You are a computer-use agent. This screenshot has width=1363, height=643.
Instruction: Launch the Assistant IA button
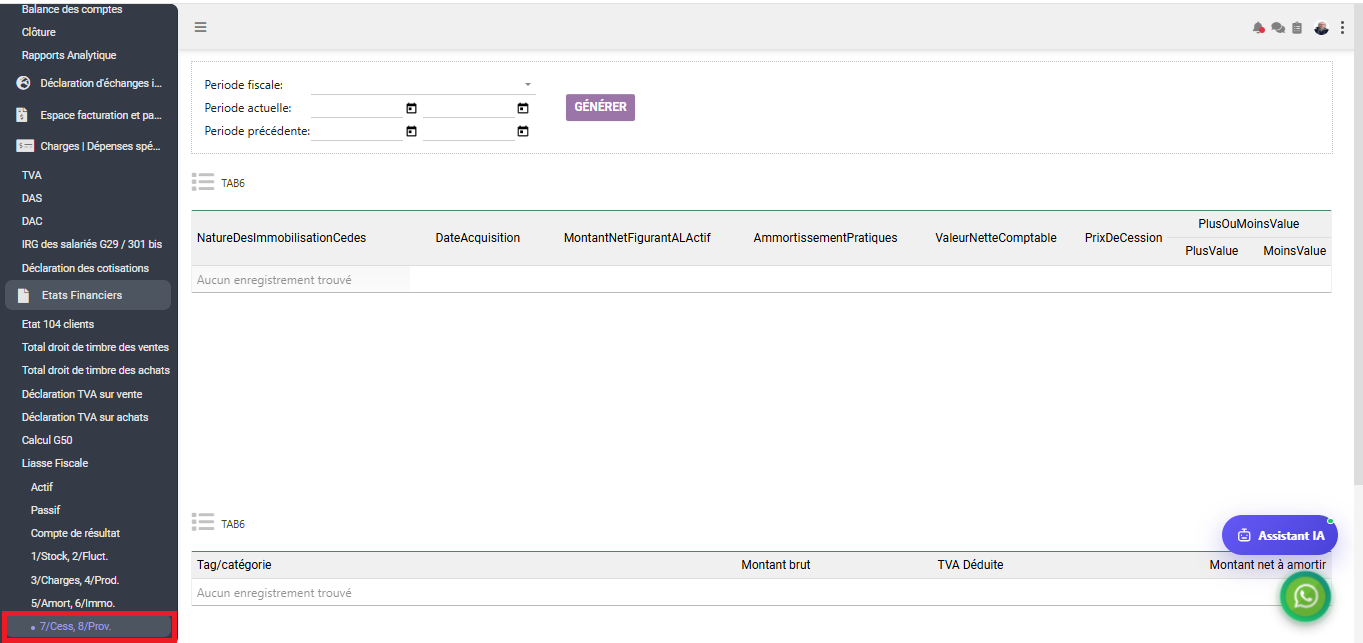coord(1280,535)
